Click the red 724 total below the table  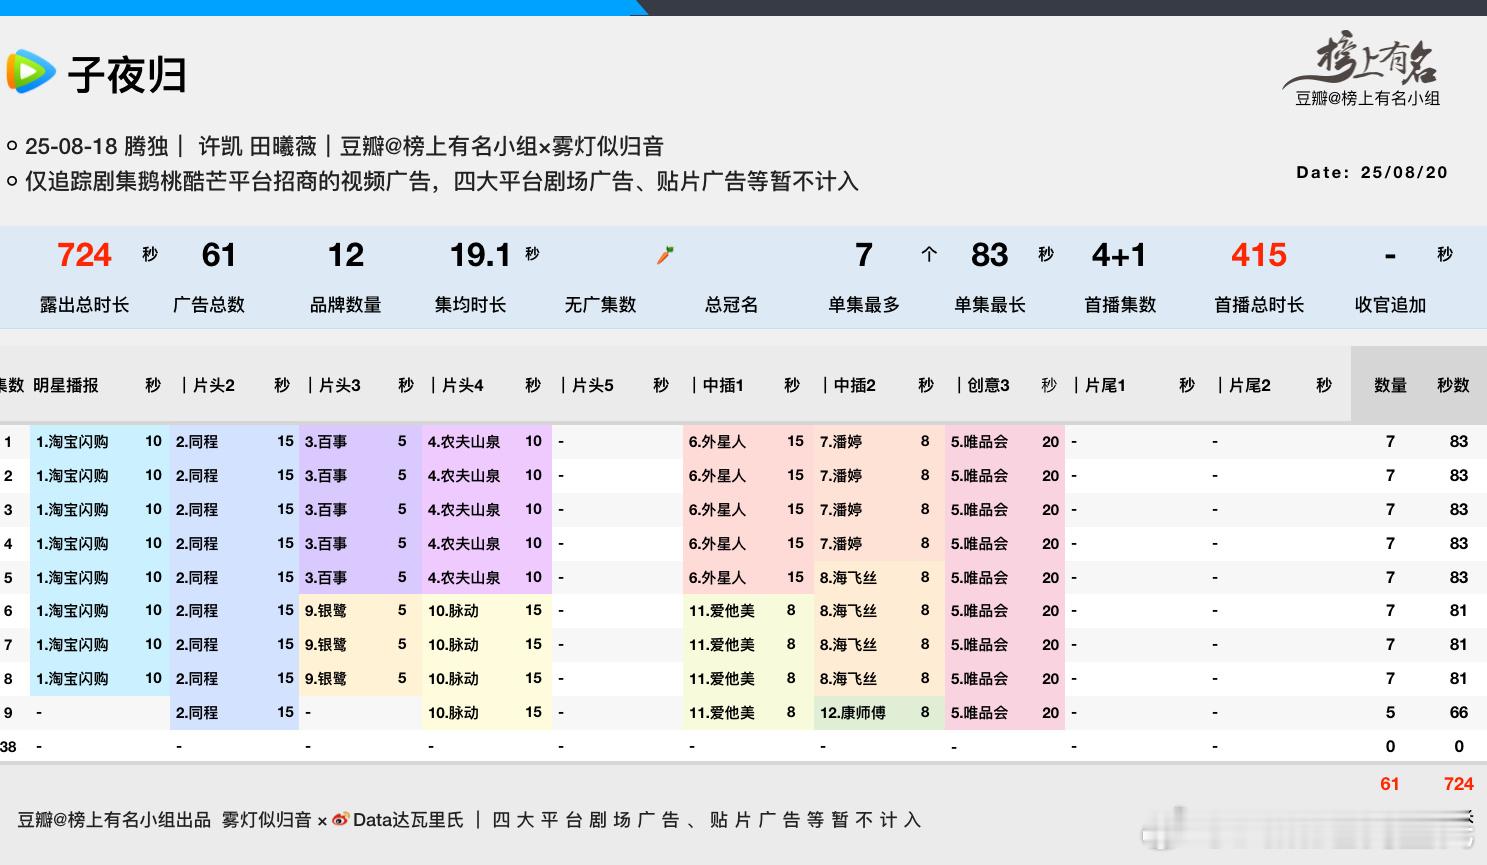click(1459, 784)
